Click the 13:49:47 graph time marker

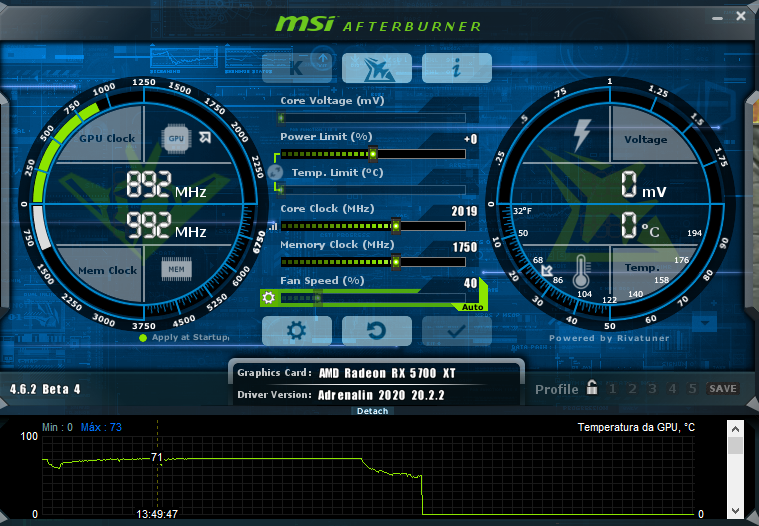157,514
